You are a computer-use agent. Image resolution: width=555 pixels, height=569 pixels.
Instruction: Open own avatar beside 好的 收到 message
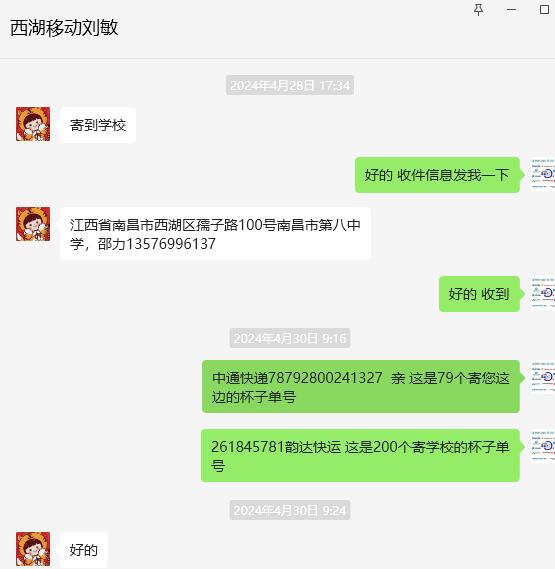[x=543, y=293]
